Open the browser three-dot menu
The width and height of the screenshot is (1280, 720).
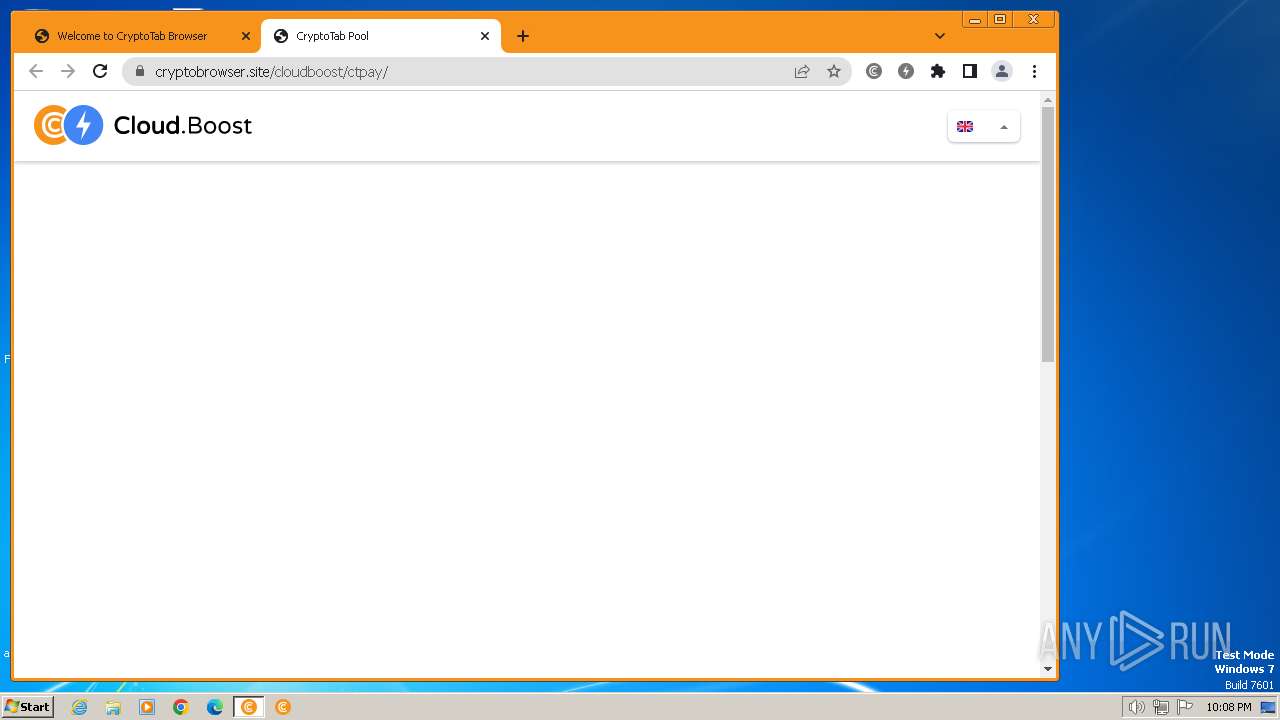[1034, 71]
